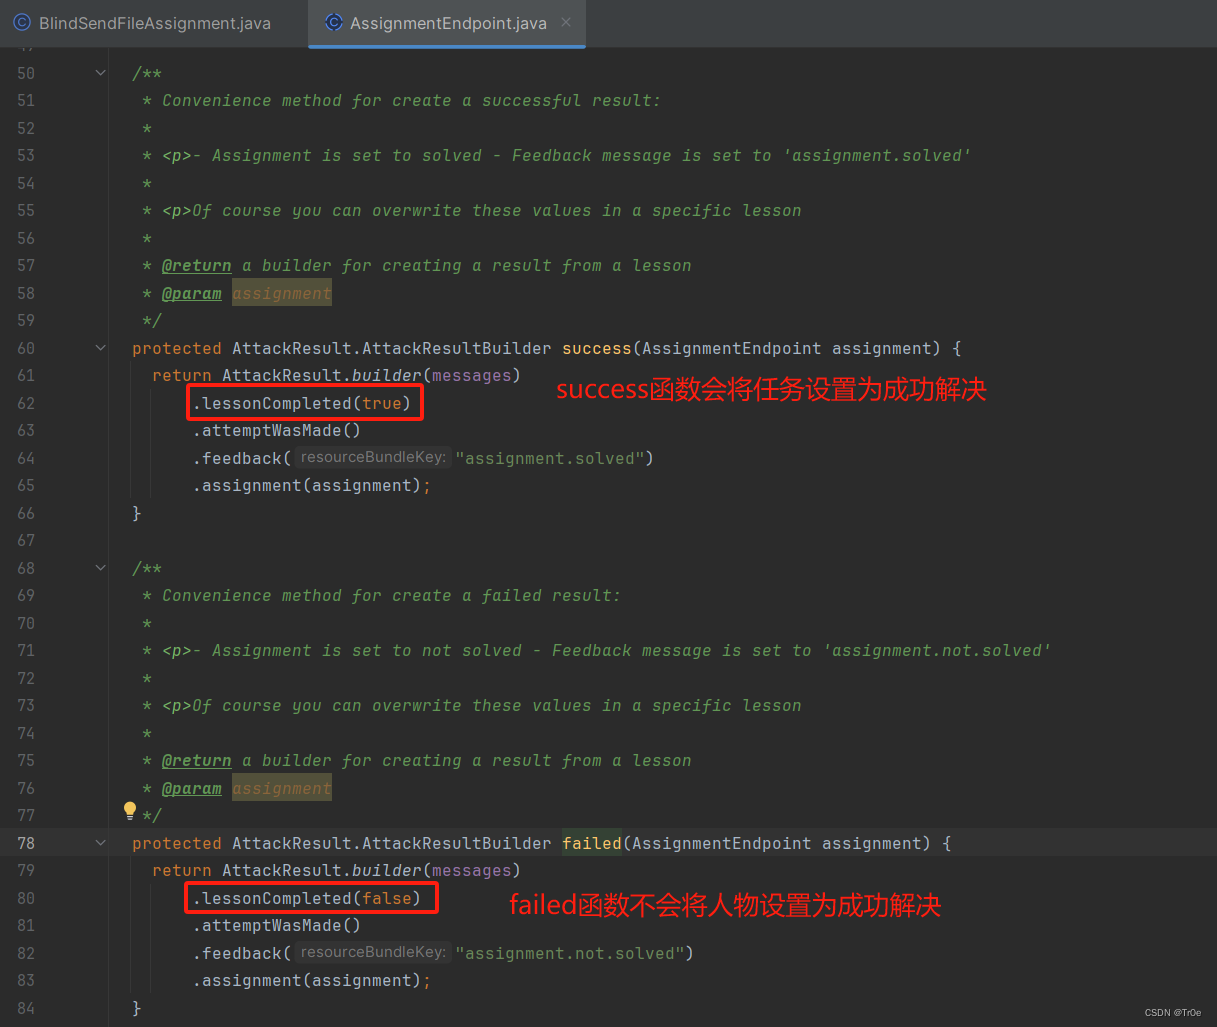Click line number 80 in gutter
This screenshot has width=1217, height=1027.
tap(26, 898)
